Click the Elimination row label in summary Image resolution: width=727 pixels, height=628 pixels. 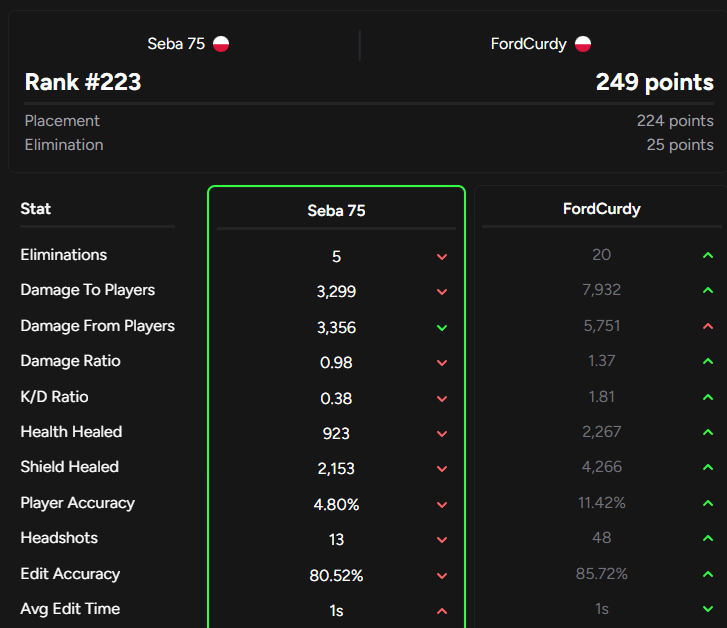(64, 145)
